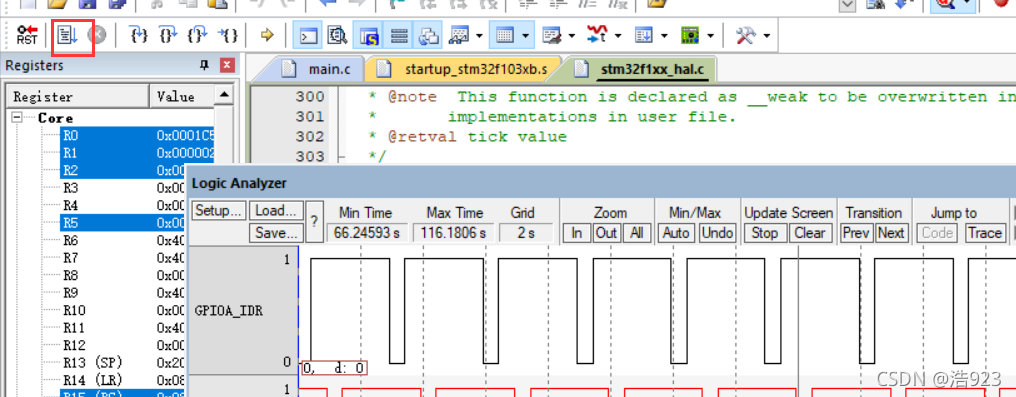Viewport: 1016px width, 397px height.
Task: Reset the CPU with the RST icon
Action: (27, 35)
